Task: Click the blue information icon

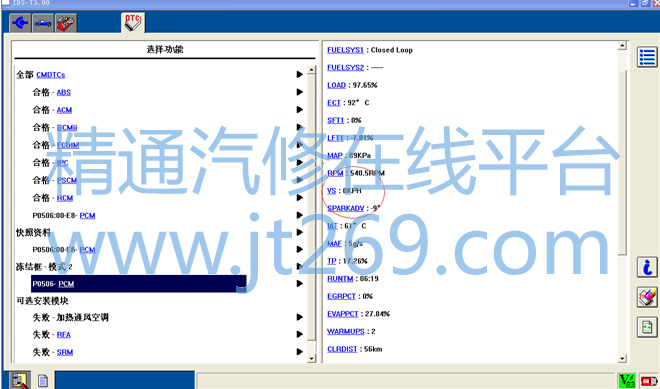Action: click(x=647, y=267)
